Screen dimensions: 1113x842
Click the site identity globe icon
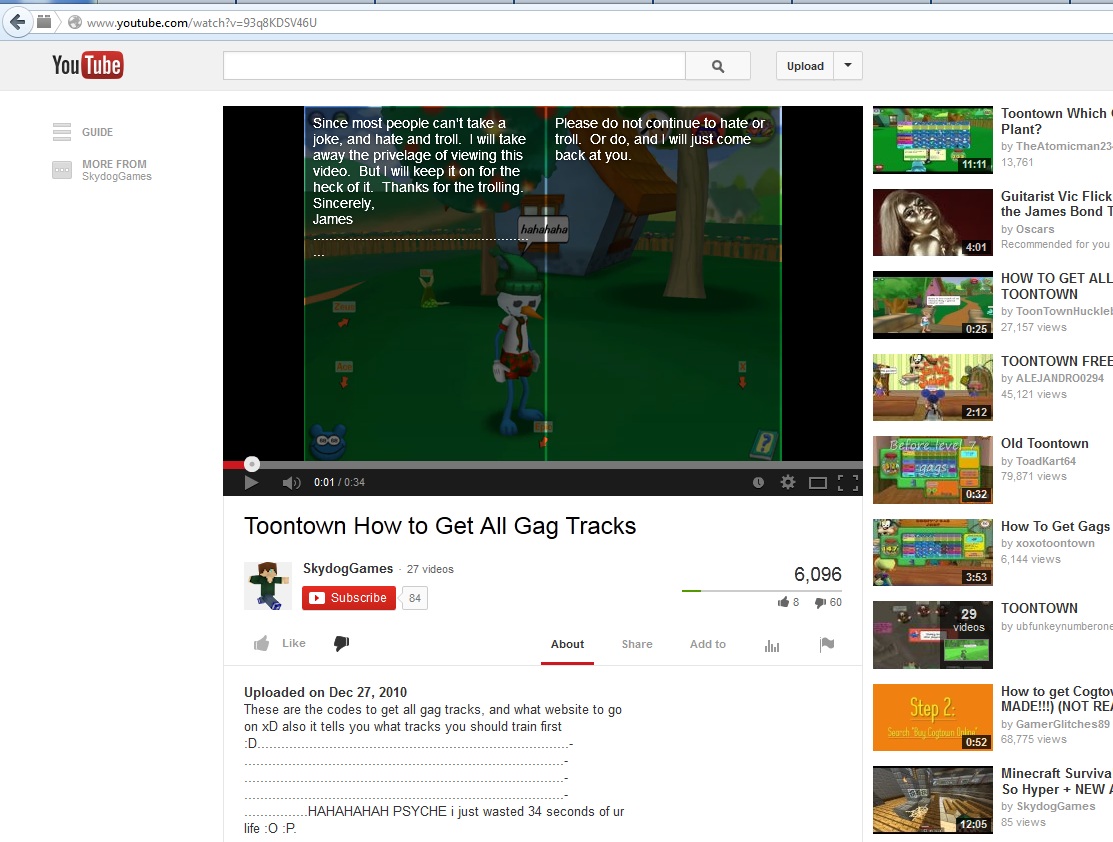point(75,23)
